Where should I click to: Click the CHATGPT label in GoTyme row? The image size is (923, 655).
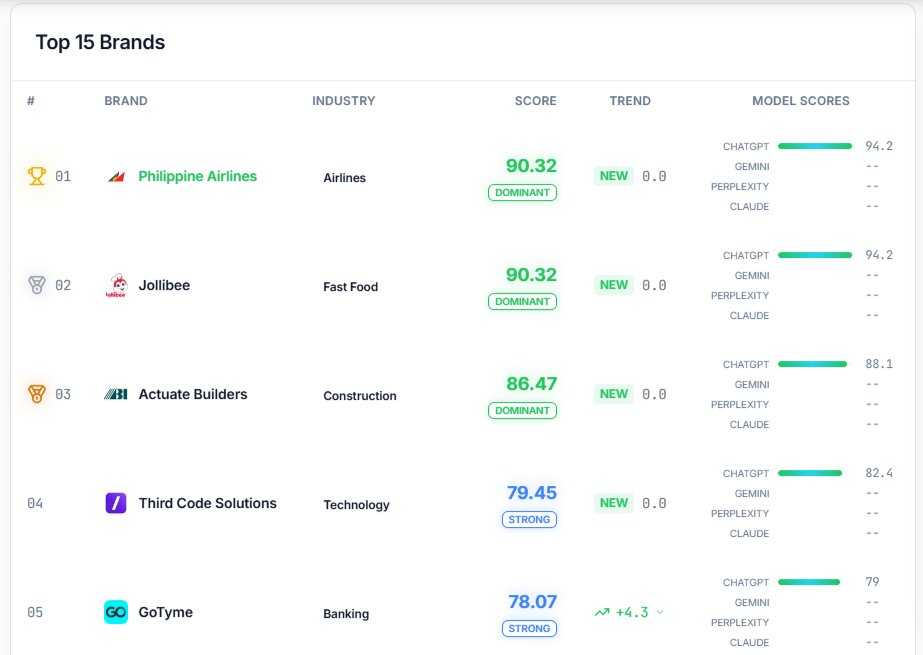tap(746, 583)
